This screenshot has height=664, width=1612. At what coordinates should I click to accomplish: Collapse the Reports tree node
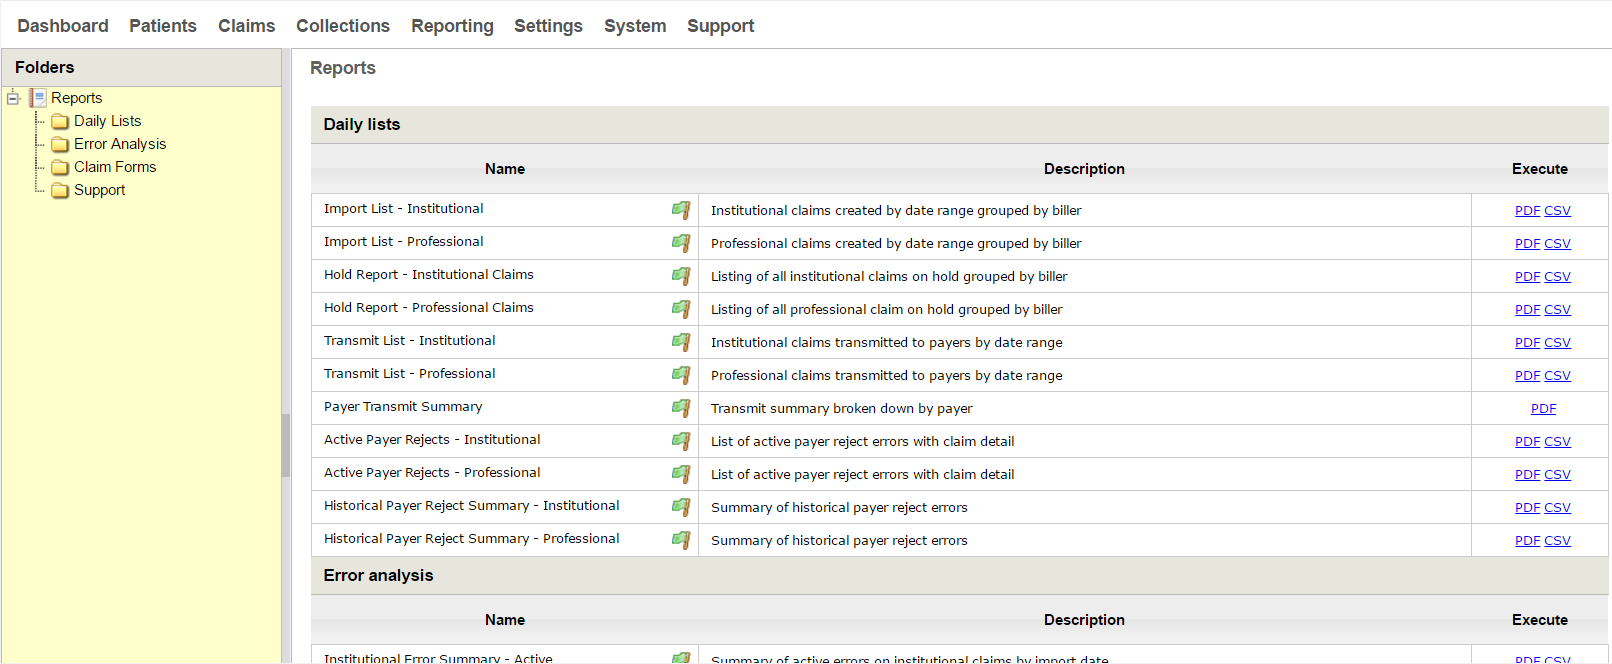13,98
